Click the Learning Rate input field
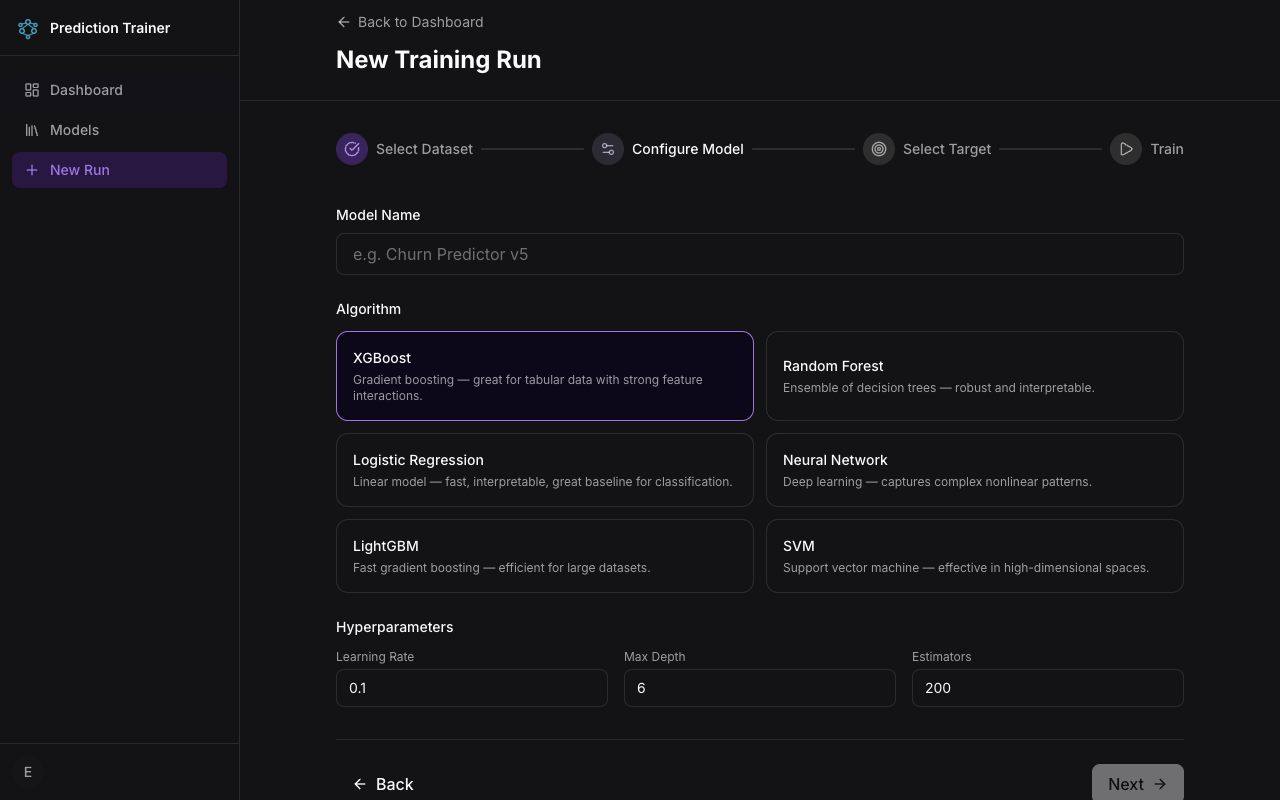This screenshot has width=1280, height=800. click(471, 688)
